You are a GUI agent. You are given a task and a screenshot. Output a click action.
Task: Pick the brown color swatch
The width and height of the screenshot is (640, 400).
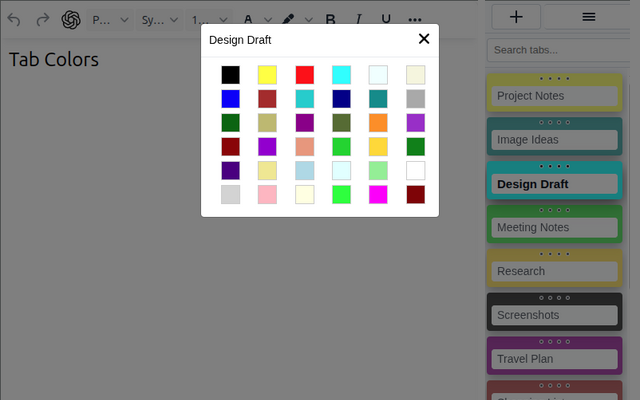coord(267,99)
